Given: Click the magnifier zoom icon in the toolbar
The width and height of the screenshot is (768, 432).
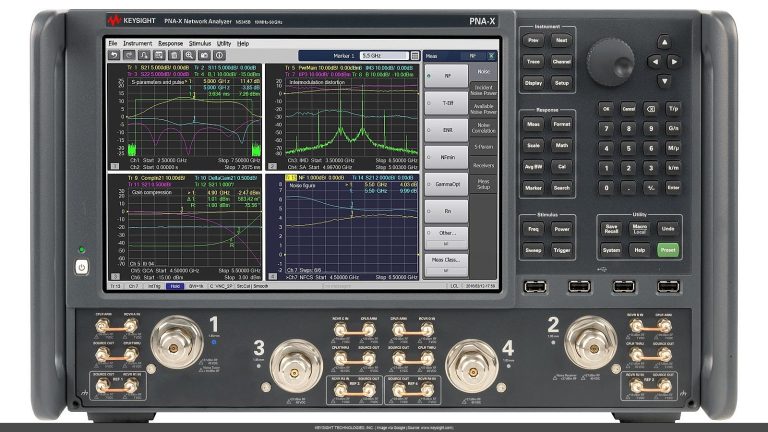Looking at the screenshot, I should 189,55.
